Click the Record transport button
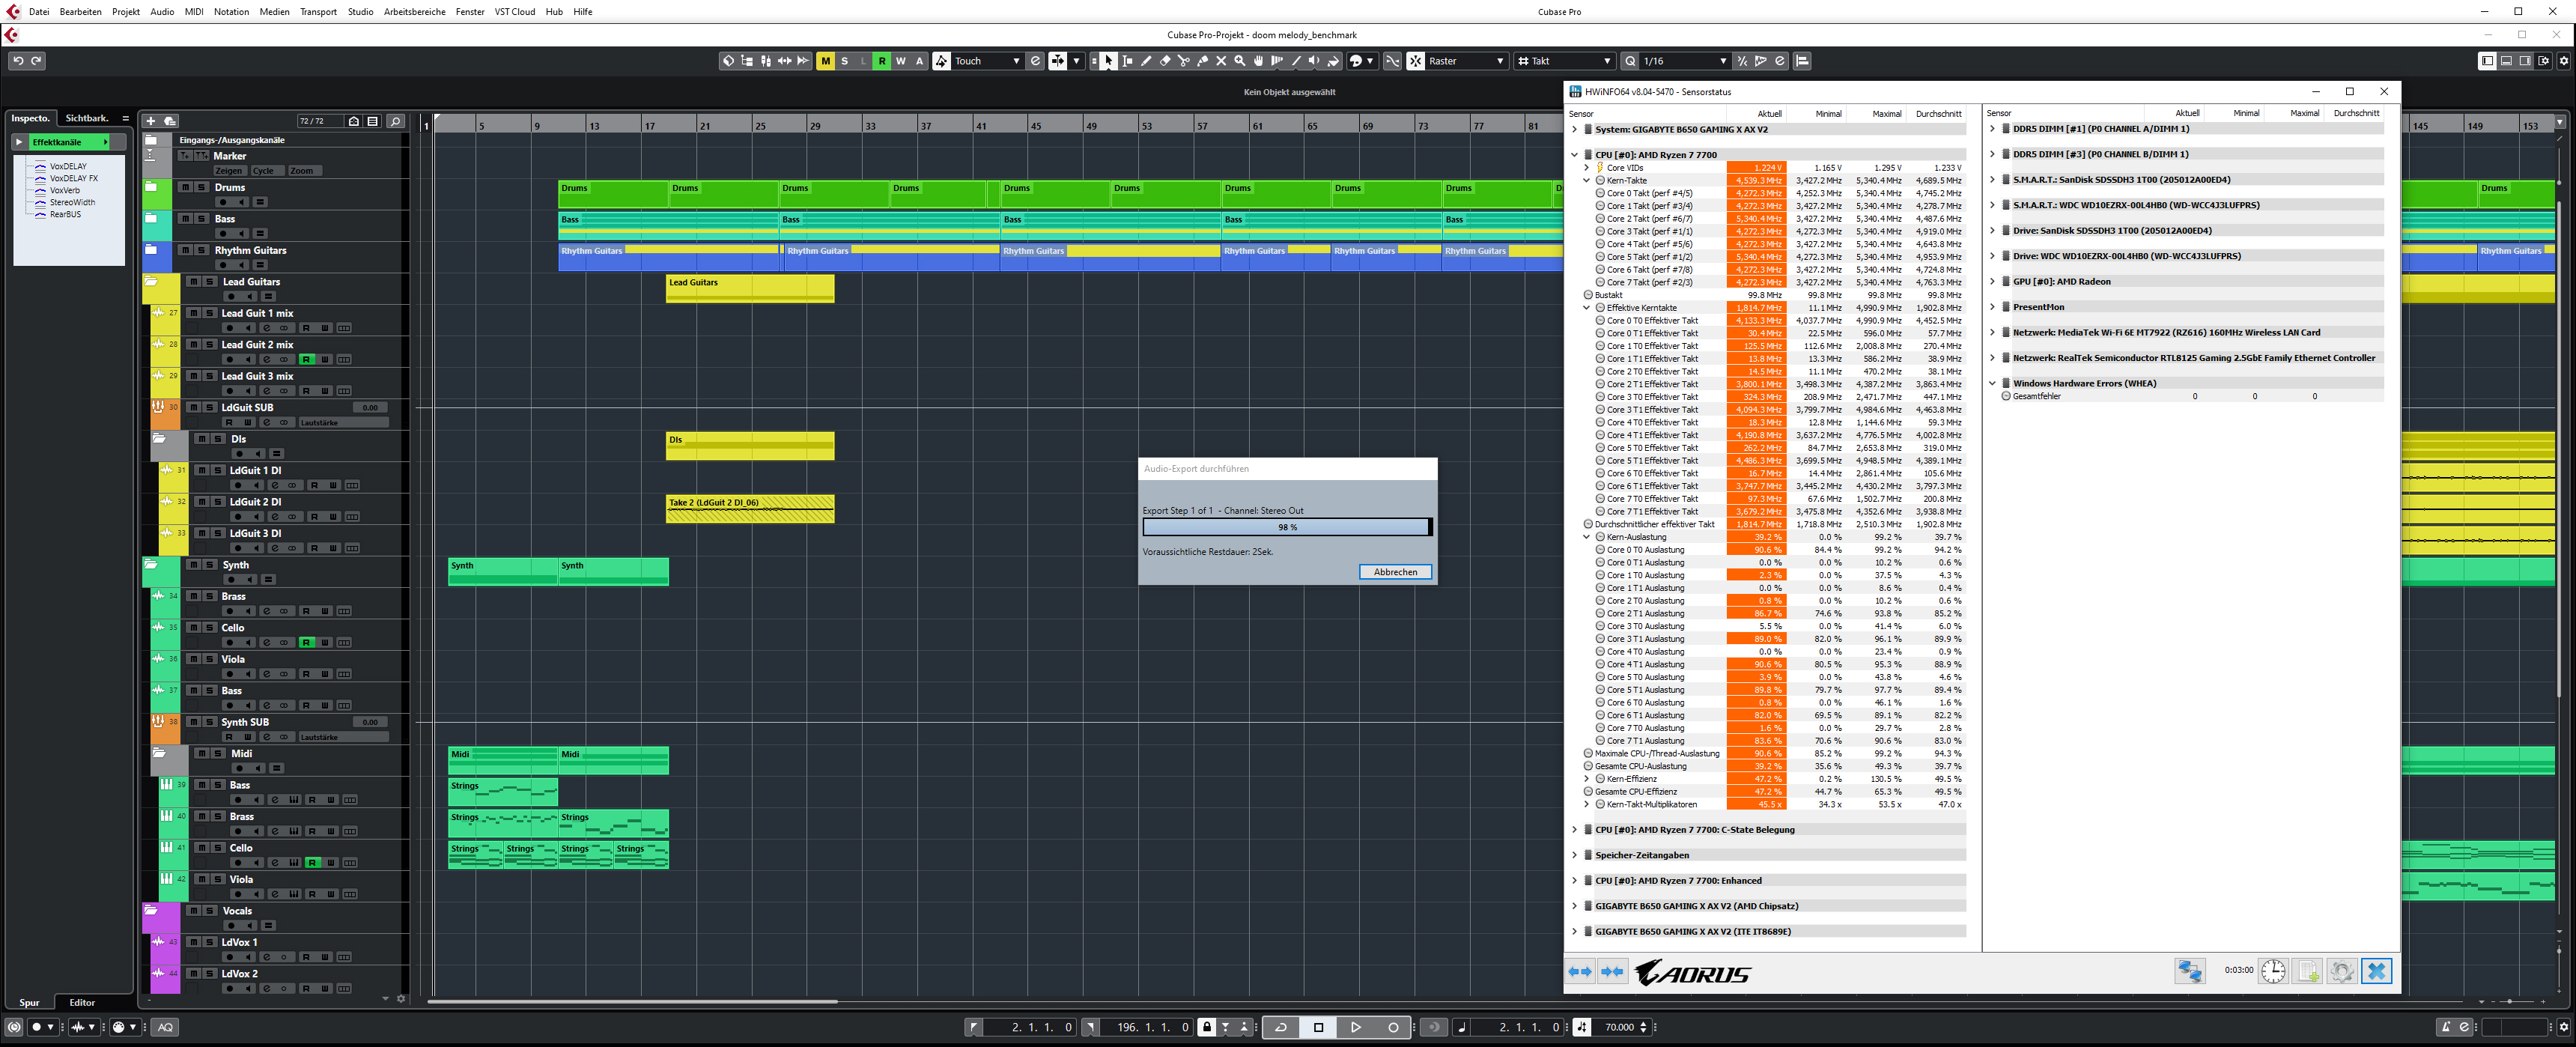 pos(1393,1027)
